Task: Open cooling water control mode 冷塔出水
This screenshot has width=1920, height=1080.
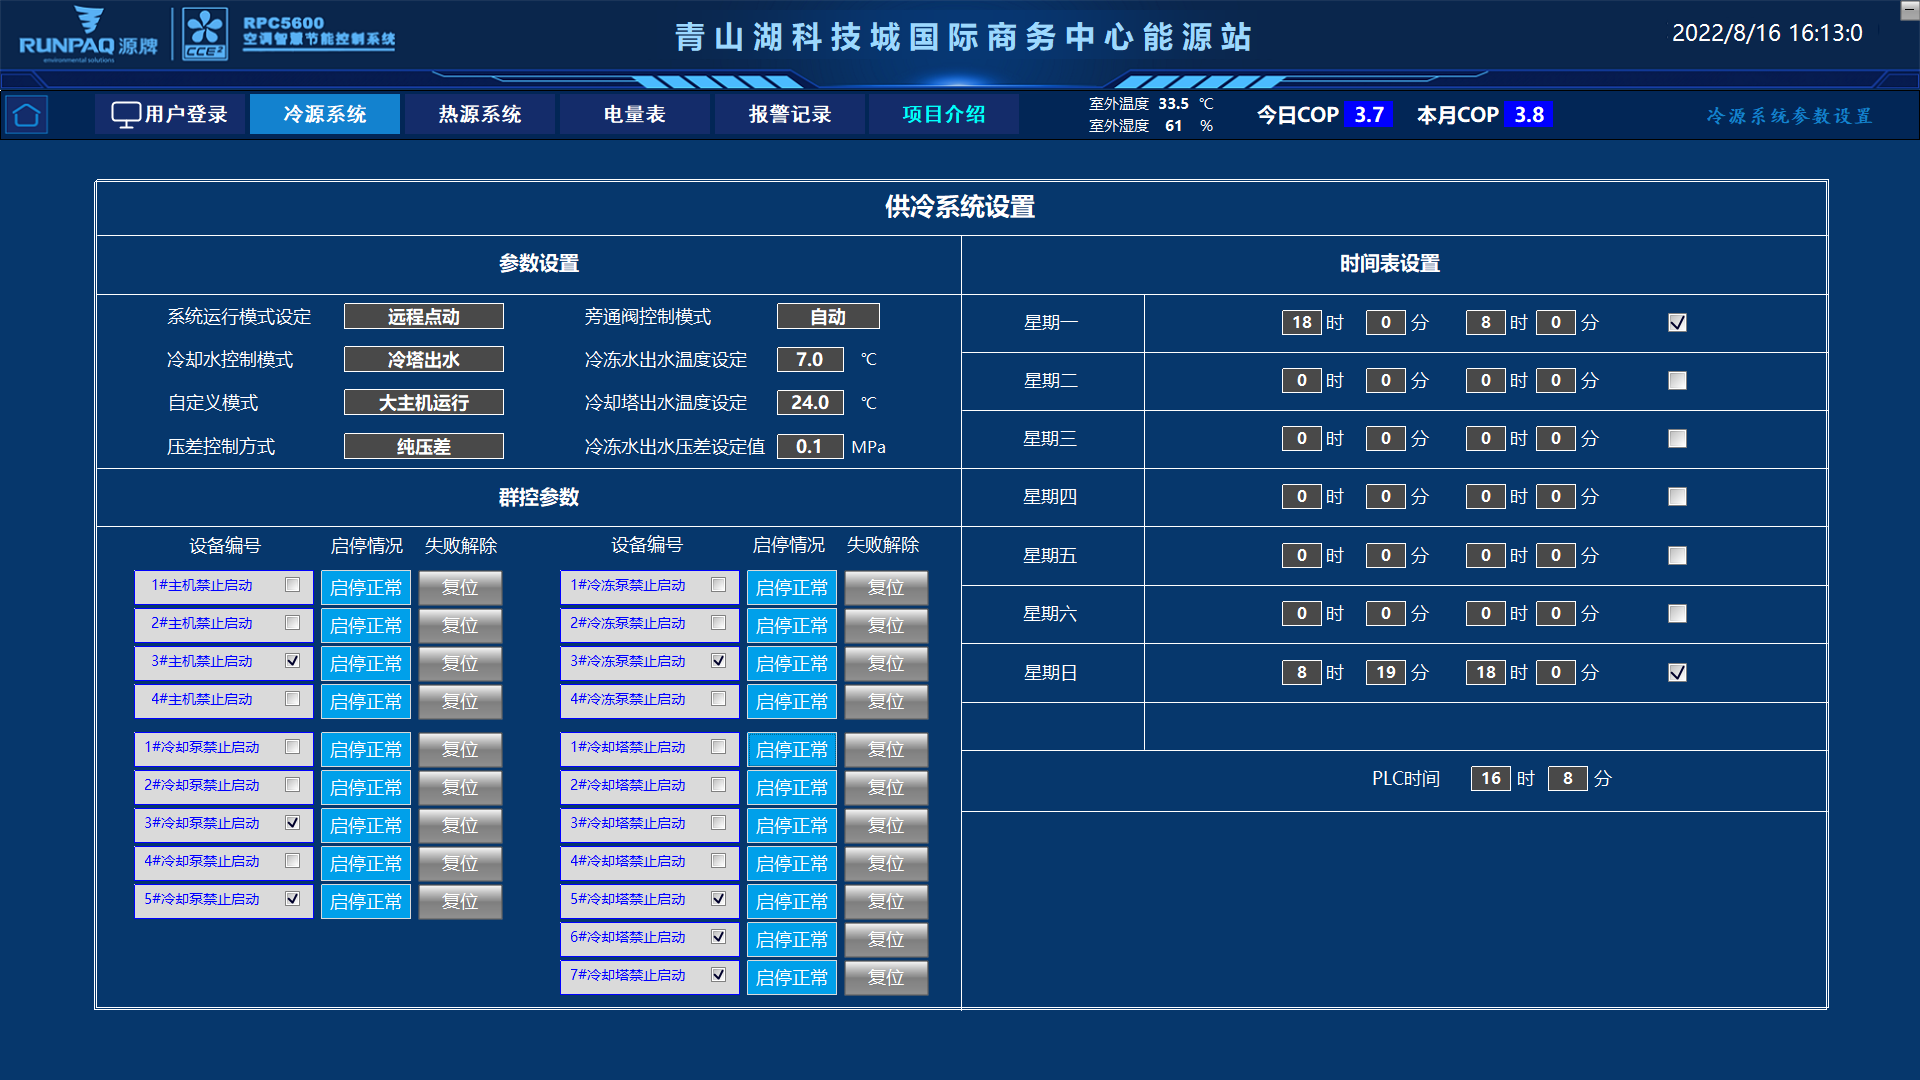Action: click(x=423, y=359)
